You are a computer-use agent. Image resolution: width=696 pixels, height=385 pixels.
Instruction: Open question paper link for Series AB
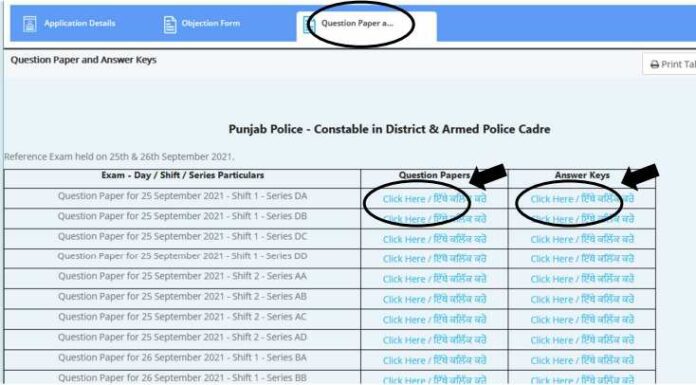[x=434, y=300]
